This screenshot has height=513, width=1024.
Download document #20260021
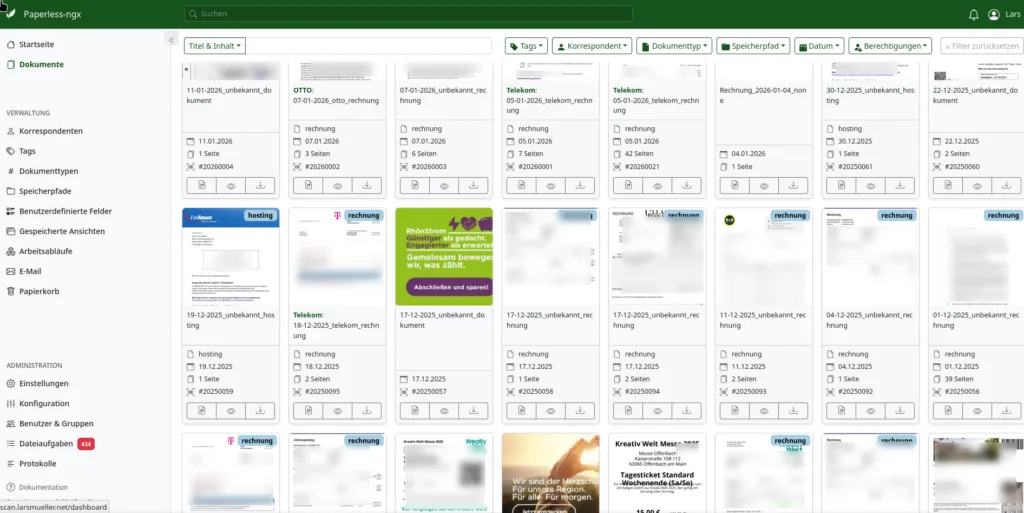[686, 185]
